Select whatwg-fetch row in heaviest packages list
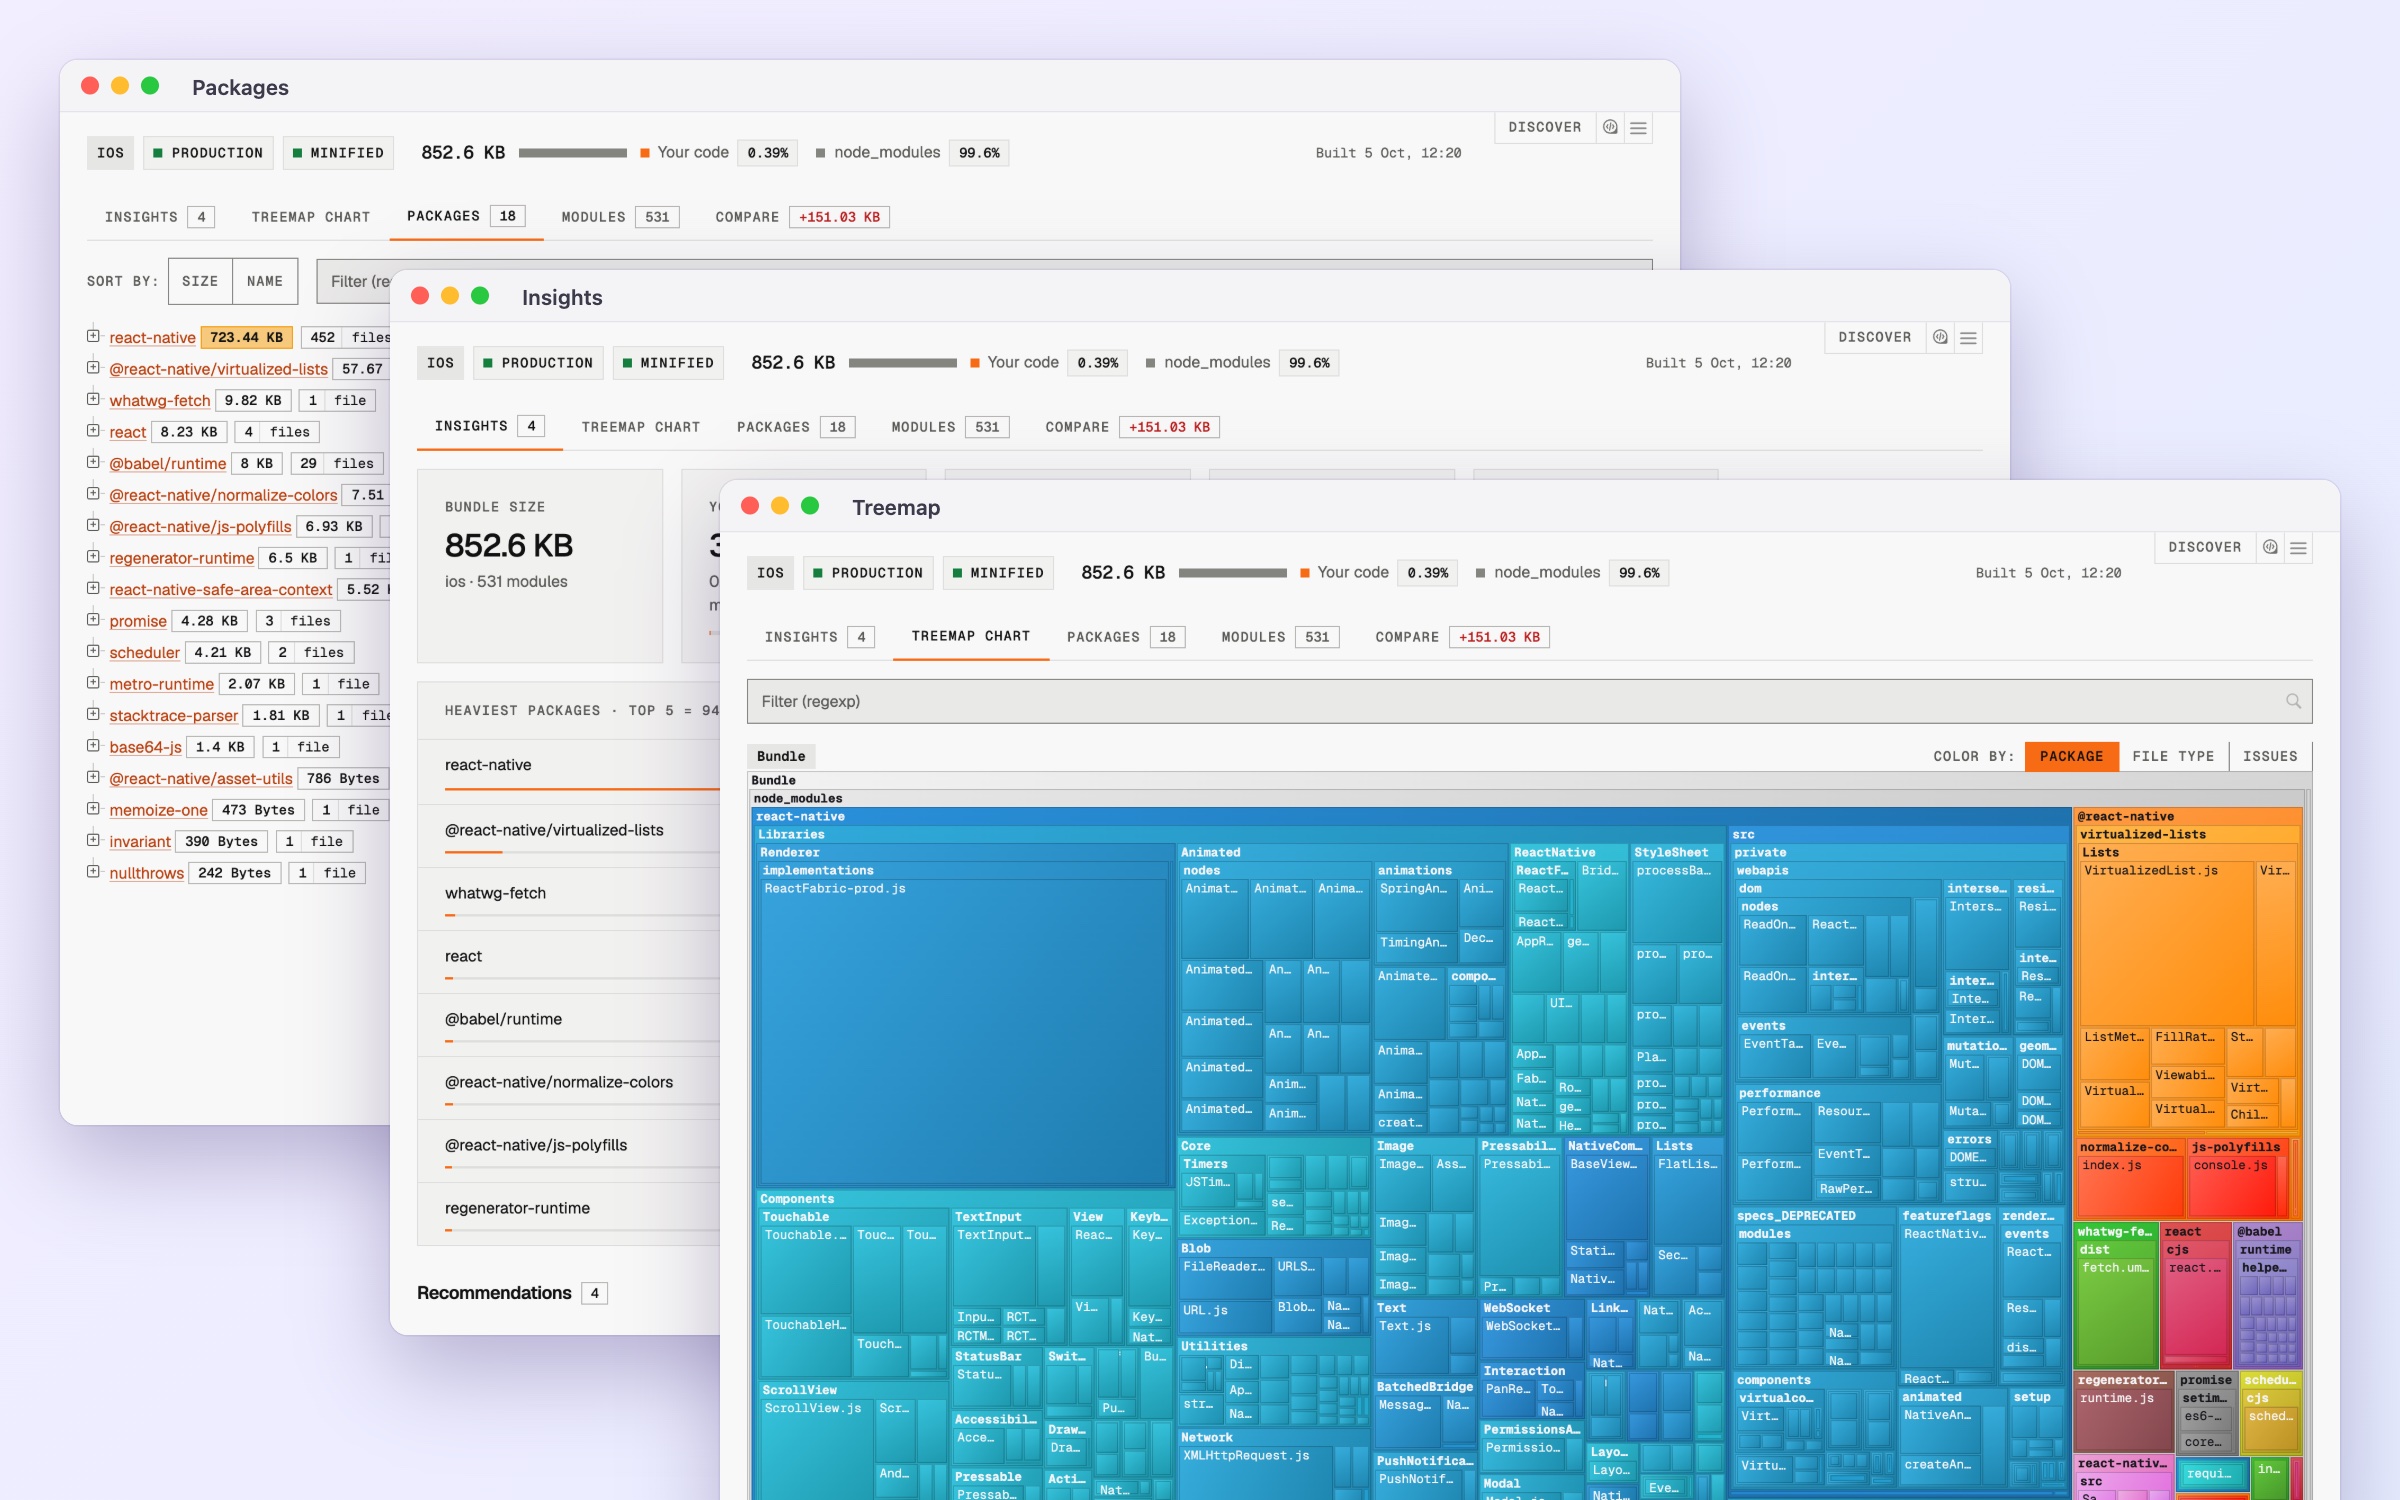This screenshot has height=1500, width=2400. tap(569, 898)
